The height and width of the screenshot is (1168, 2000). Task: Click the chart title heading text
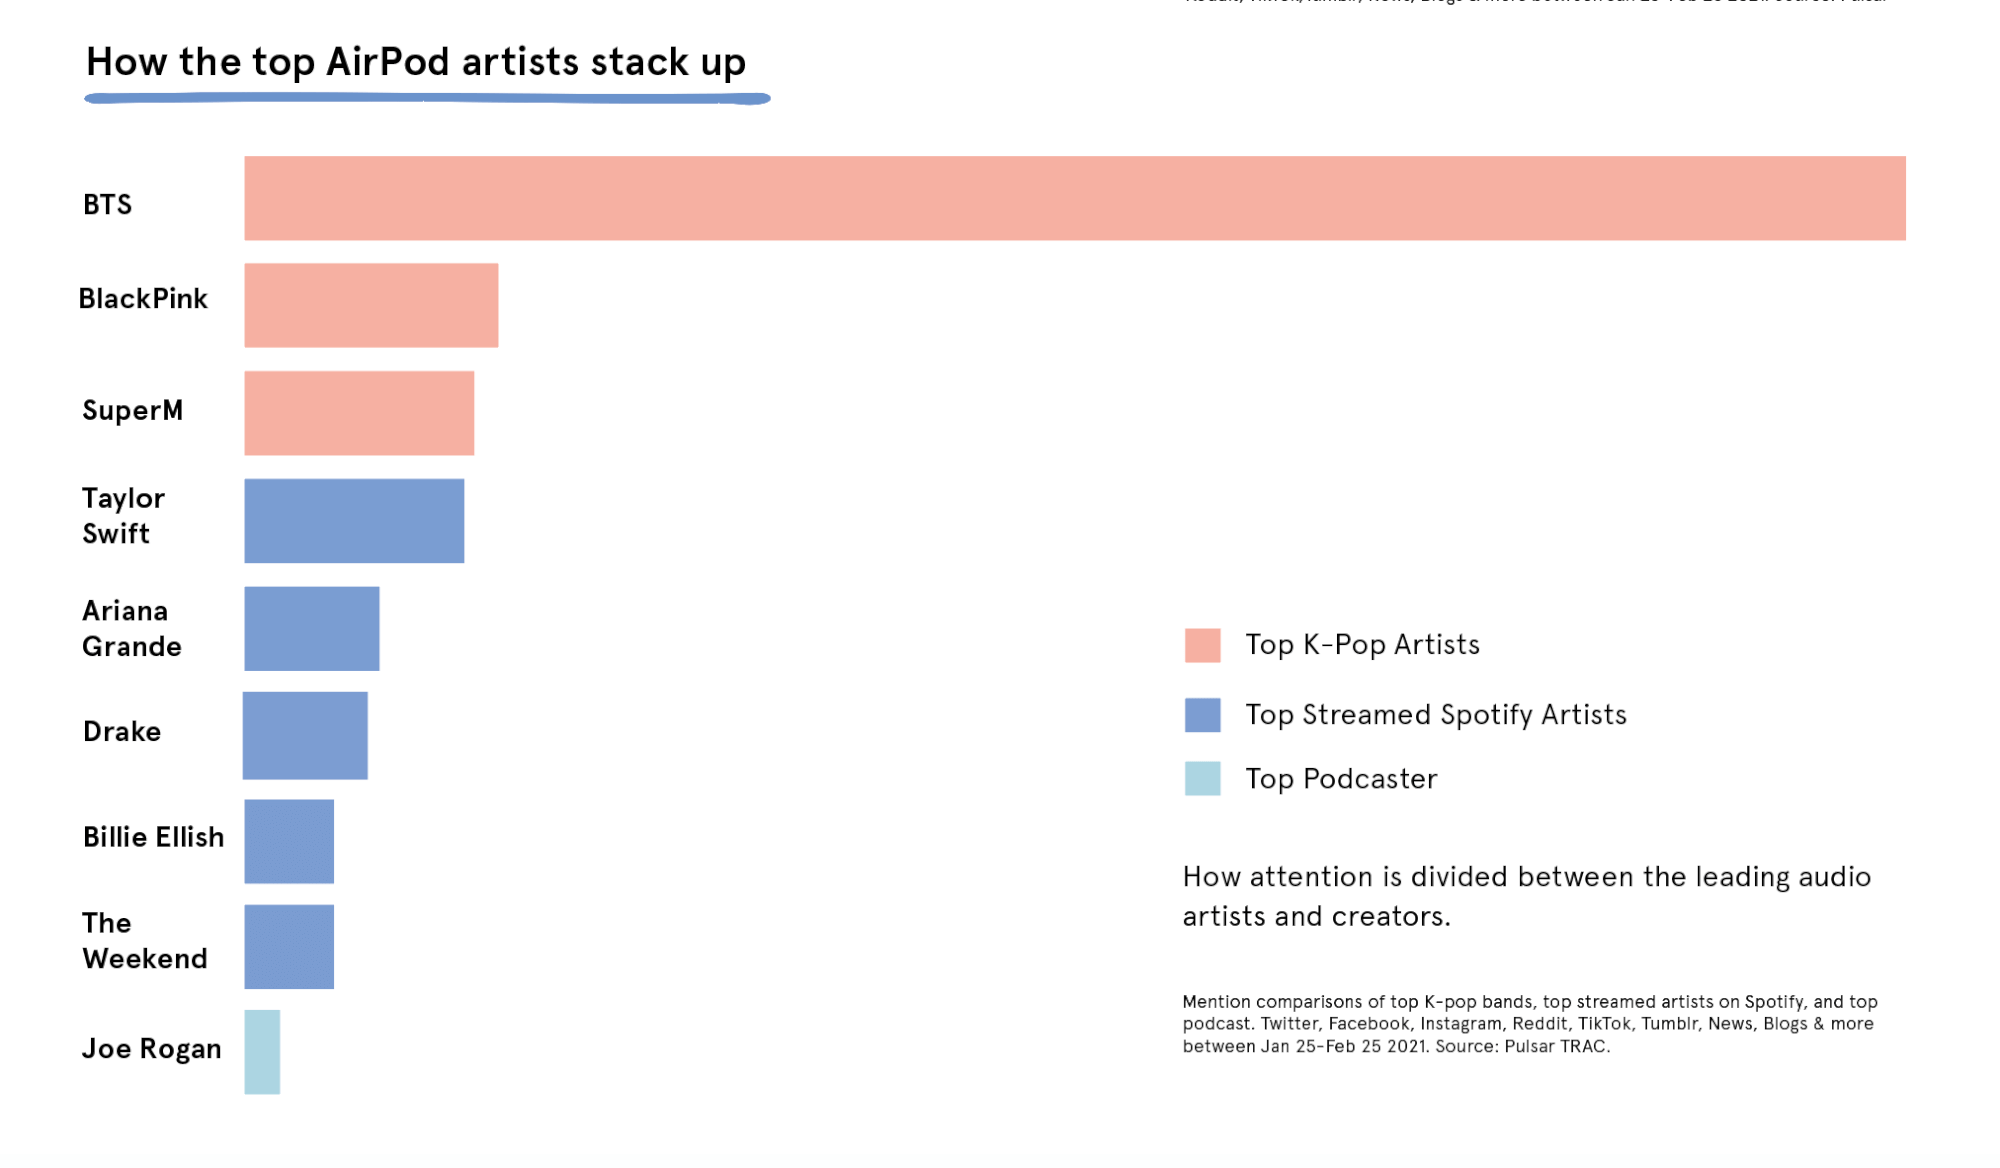pos(416,62)
